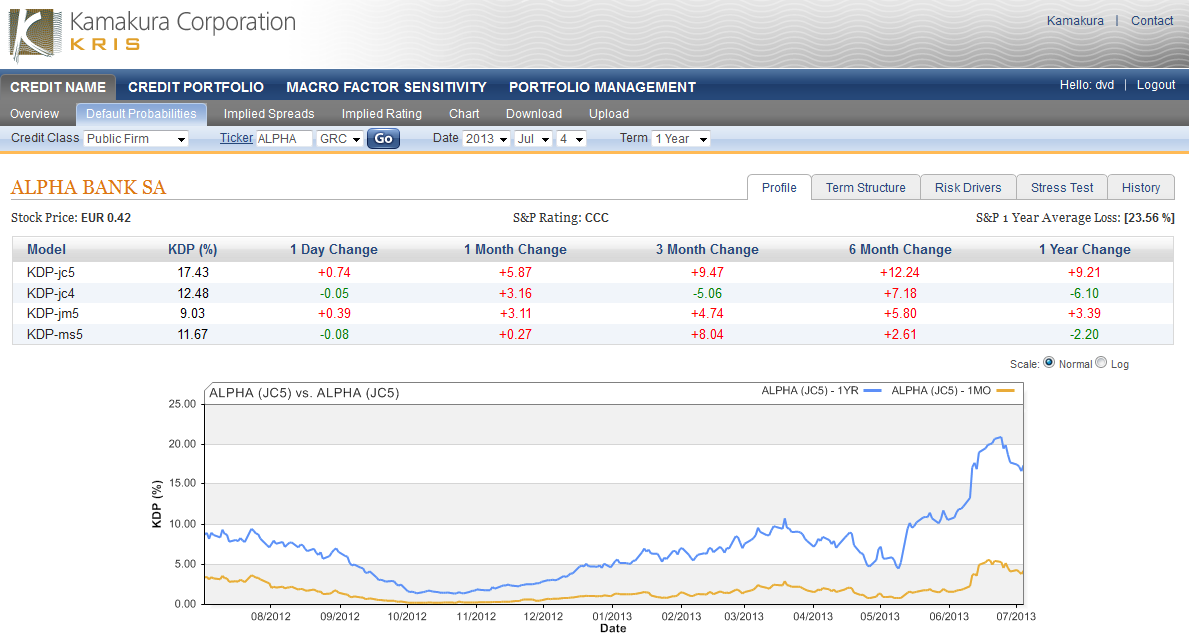Open the Contact link
The width and height of the screenshot is (1189, 639).
[1152, 20]
